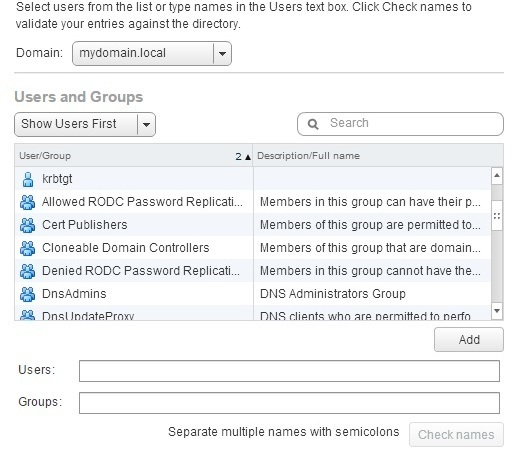Click the DnsUpdateProxy group icon

tap(27, 315)
